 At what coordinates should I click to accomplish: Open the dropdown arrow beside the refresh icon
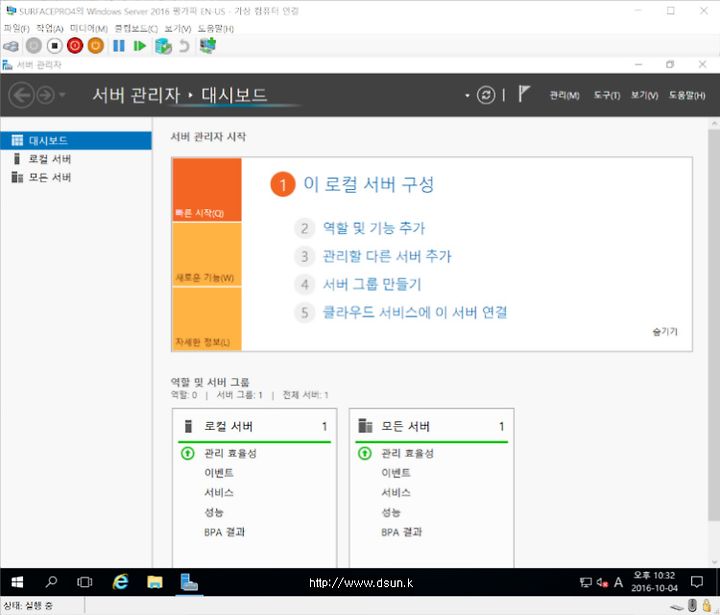point(467,96)
